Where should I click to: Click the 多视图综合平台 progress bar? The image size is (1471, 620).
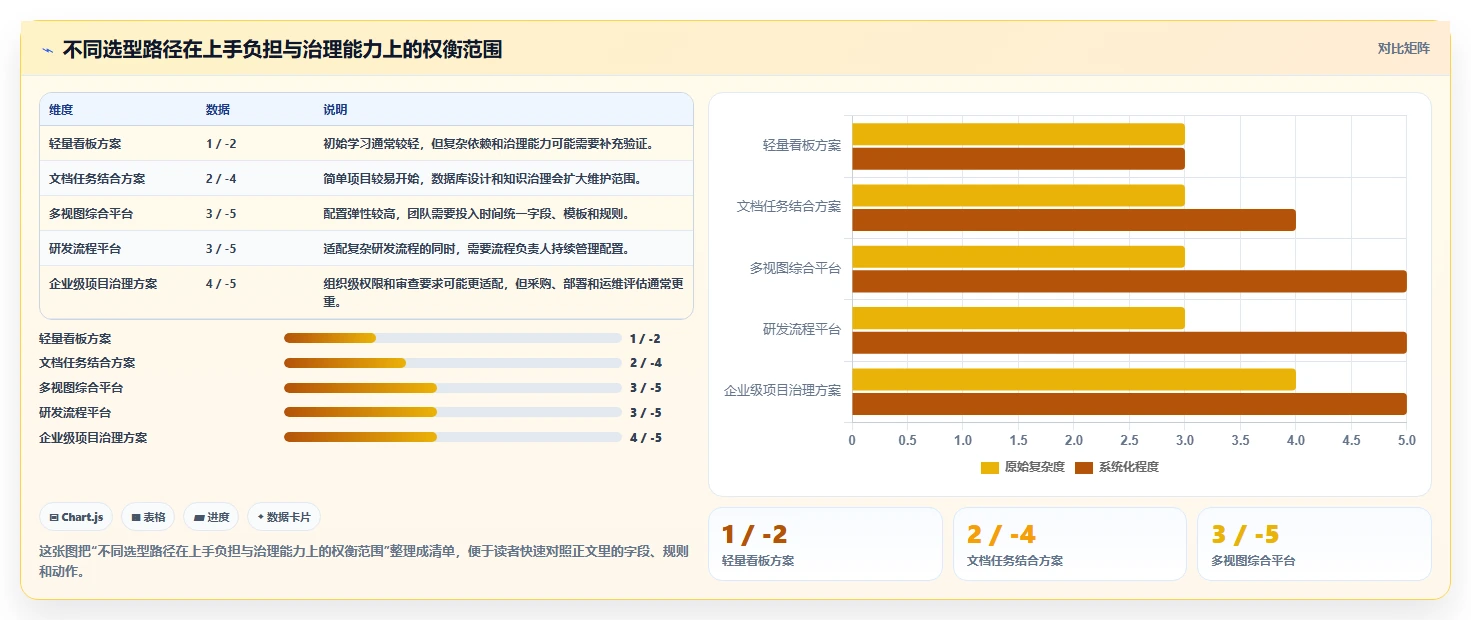coord(453,388)
